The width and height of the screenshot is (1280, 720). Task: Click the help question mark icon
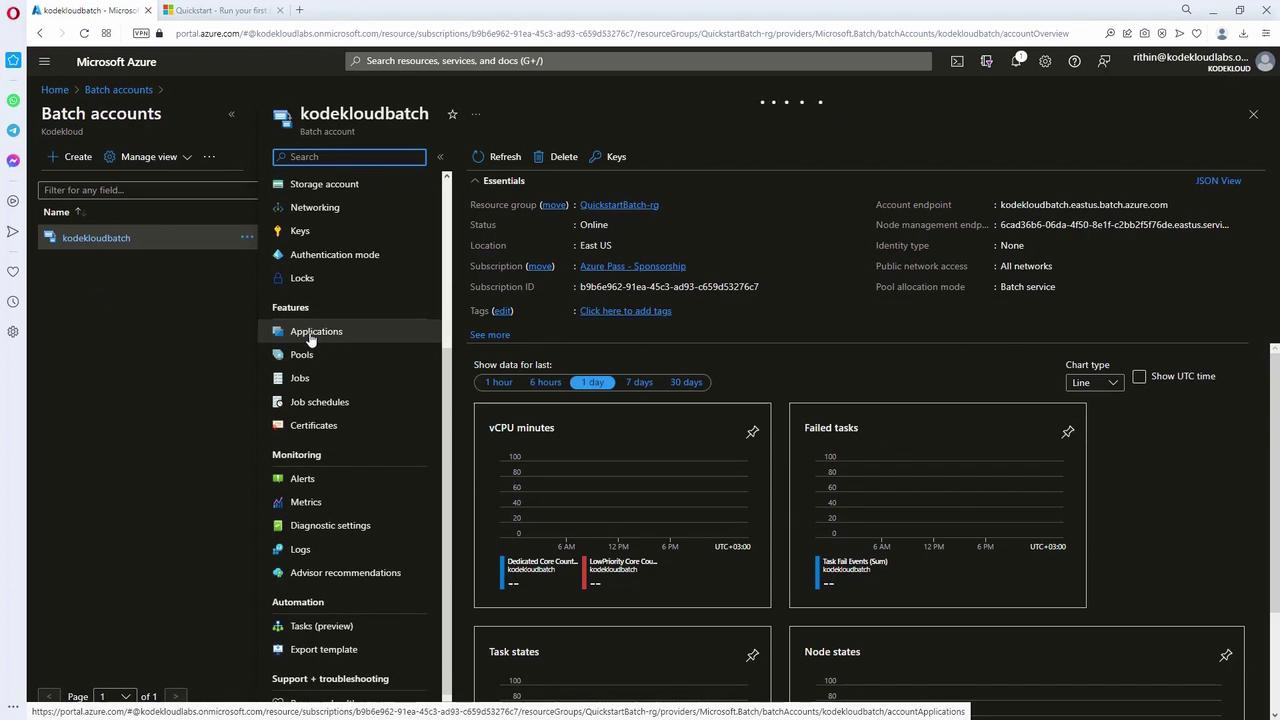pos(1074,61)
